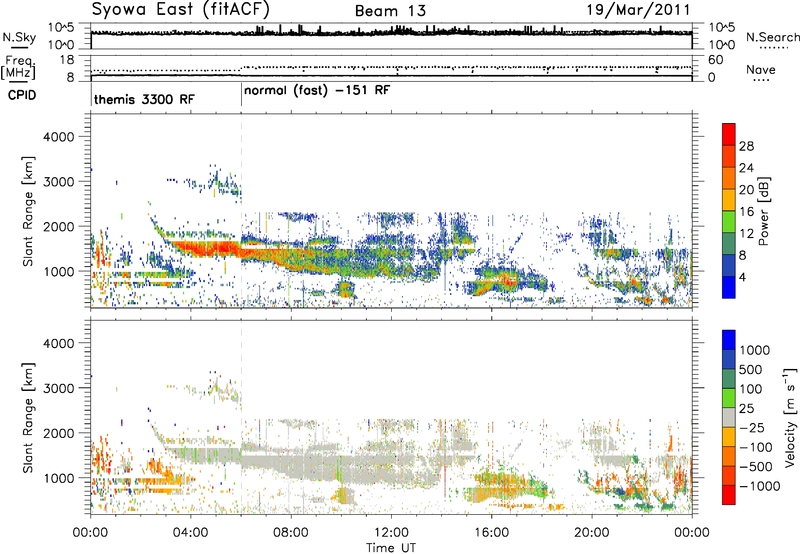
Task: Click the 'Freq. [MHz]' axis label
Action: coord(19,68)
